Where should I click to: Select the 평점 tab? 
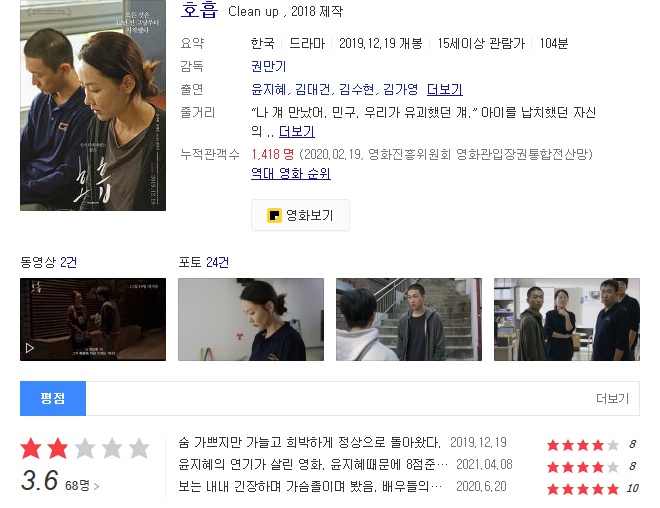click(x=53, y=398)
